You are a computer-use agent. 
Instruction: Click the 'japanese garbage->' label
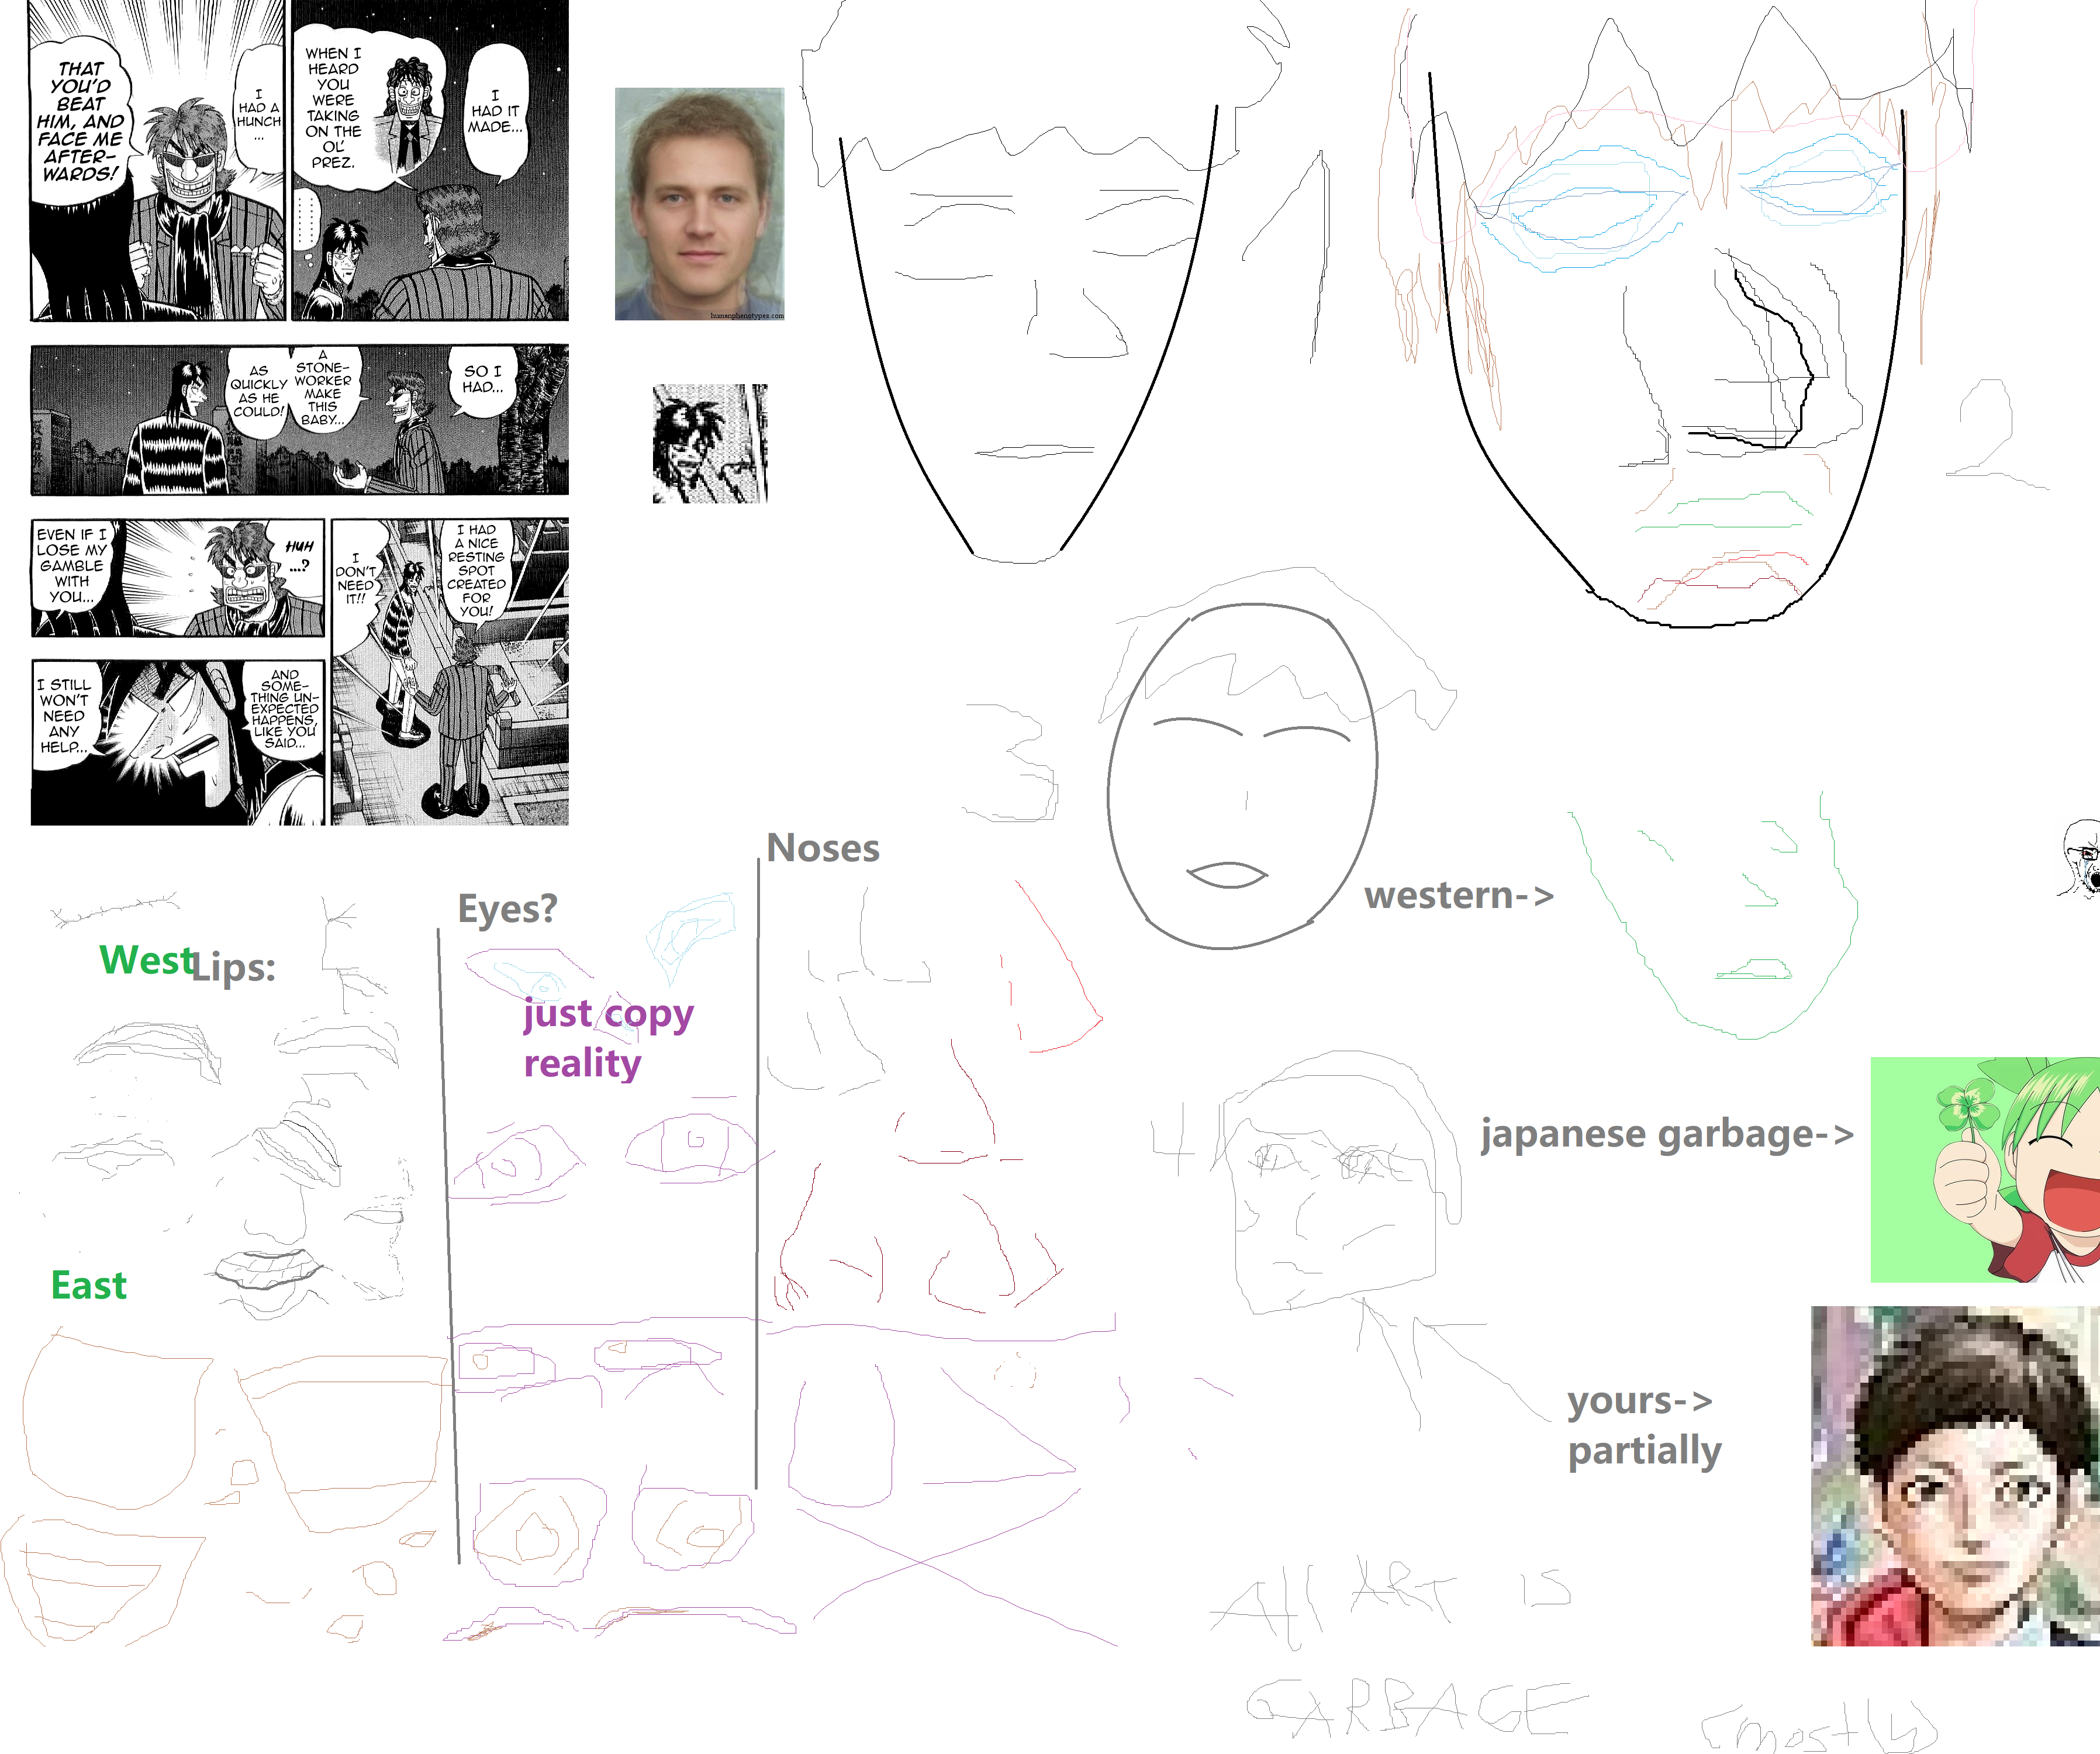1666,1134
